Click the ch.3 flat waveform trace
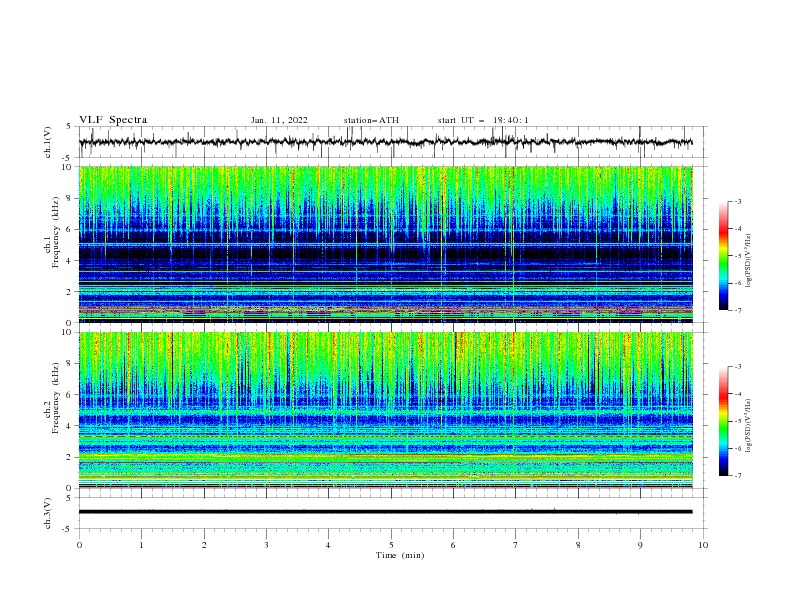 386,512
